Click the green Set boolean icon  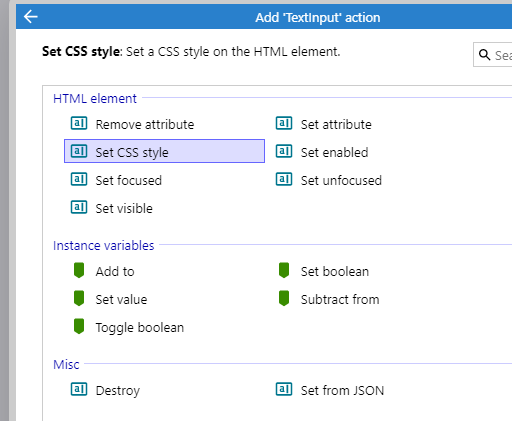[x=284, y=270]
